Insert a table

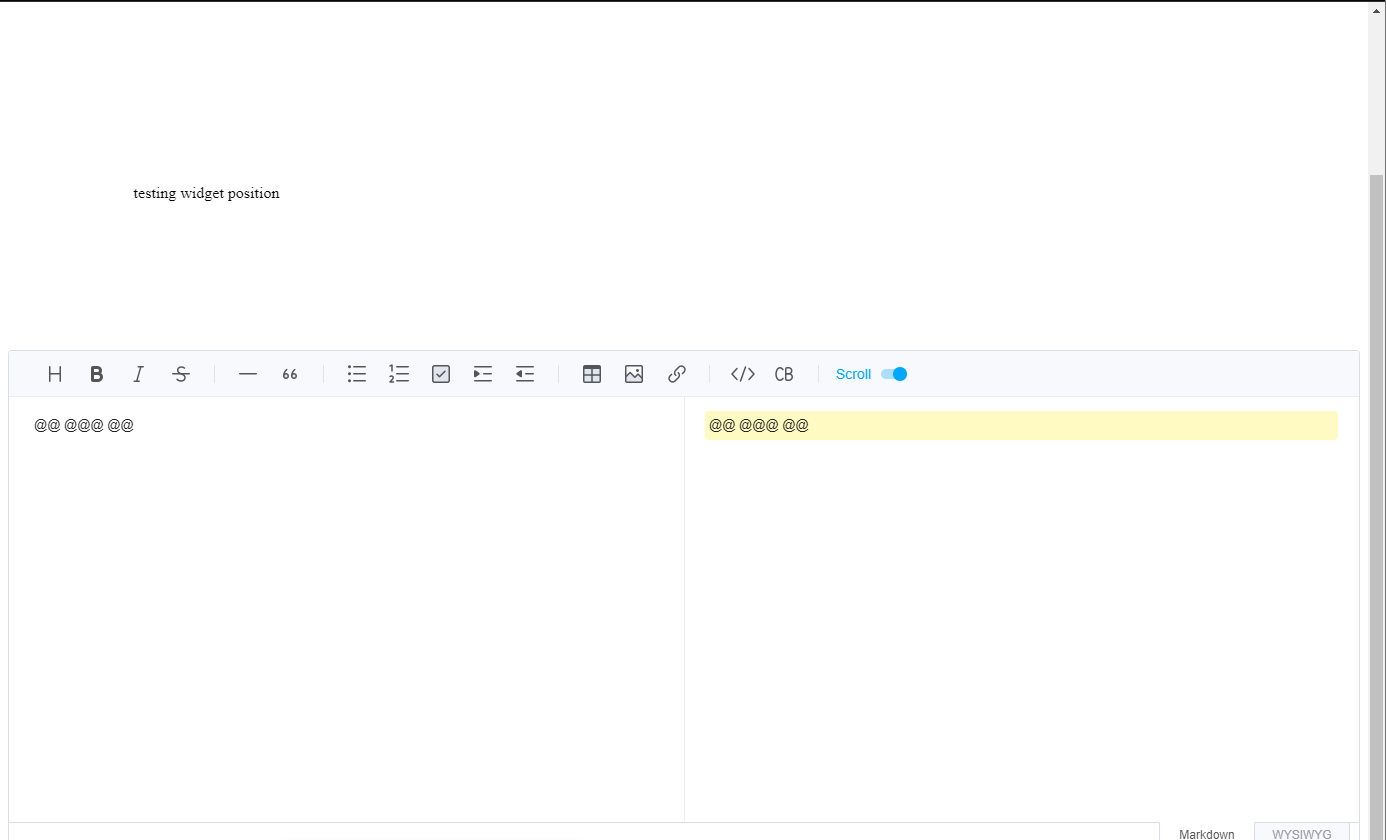coord(591,373)
